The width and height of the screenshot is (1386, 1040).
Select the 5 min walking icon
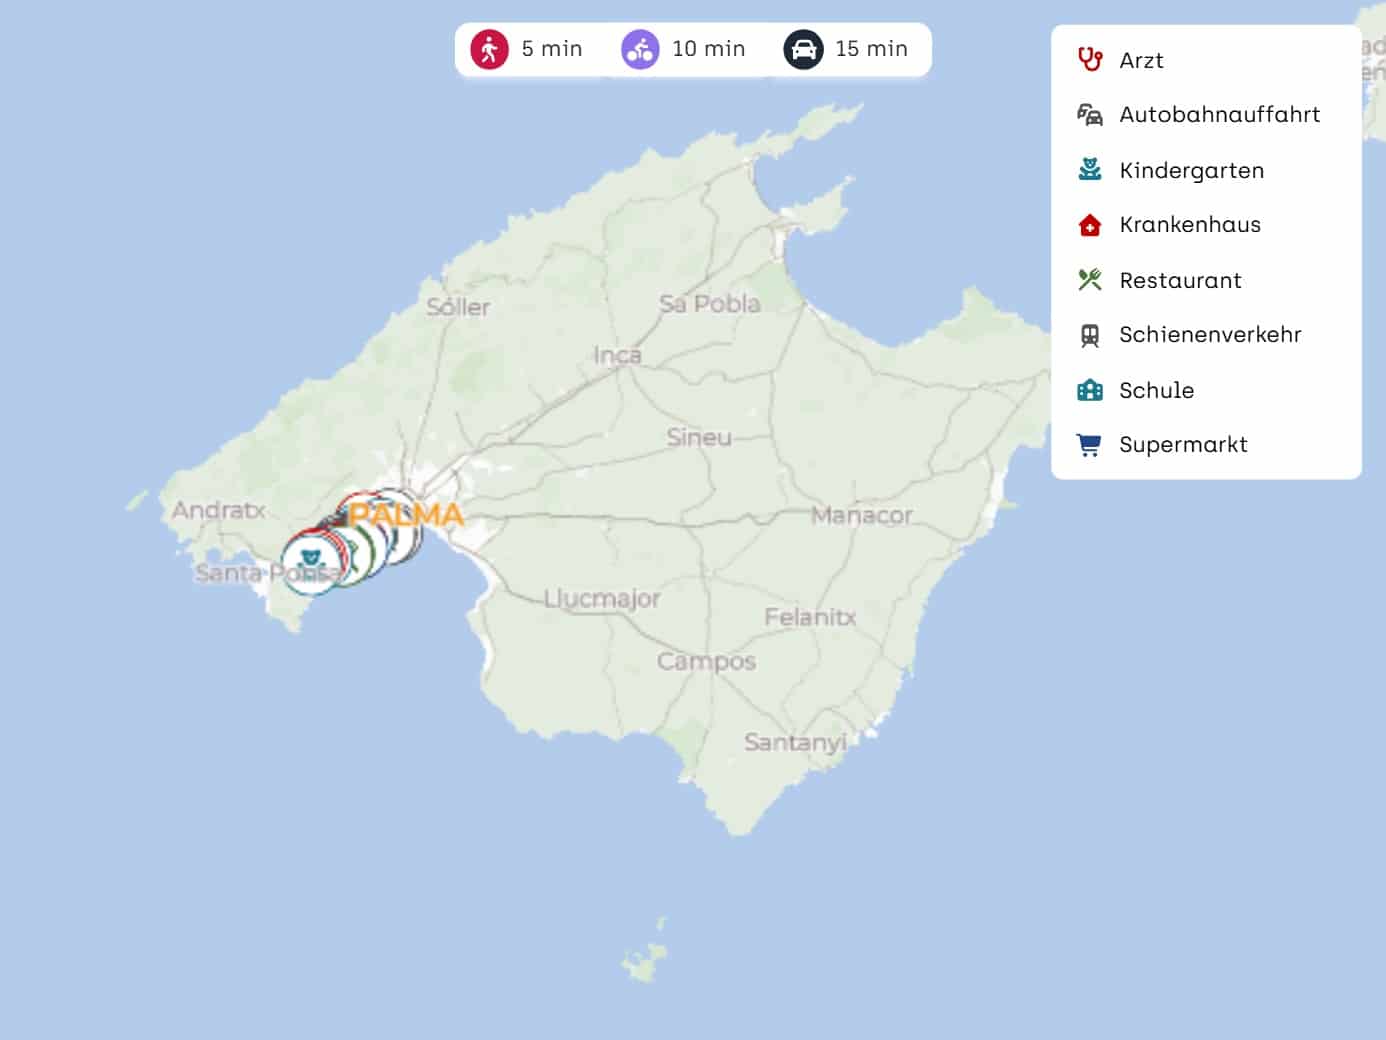pyautogui.click(x=489, y=49)
